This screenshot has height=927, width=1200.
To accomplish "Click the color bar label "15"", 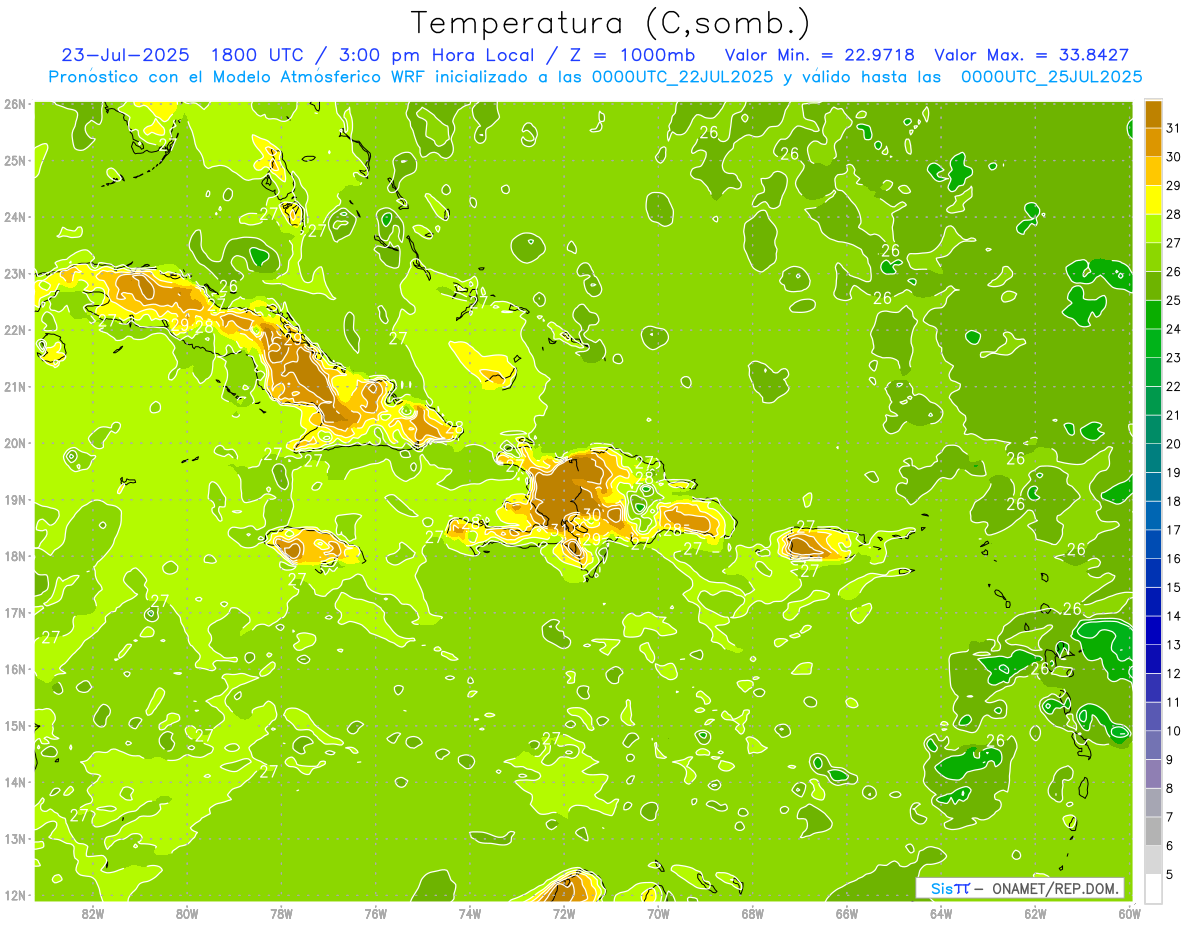I will pos(1173,587).
